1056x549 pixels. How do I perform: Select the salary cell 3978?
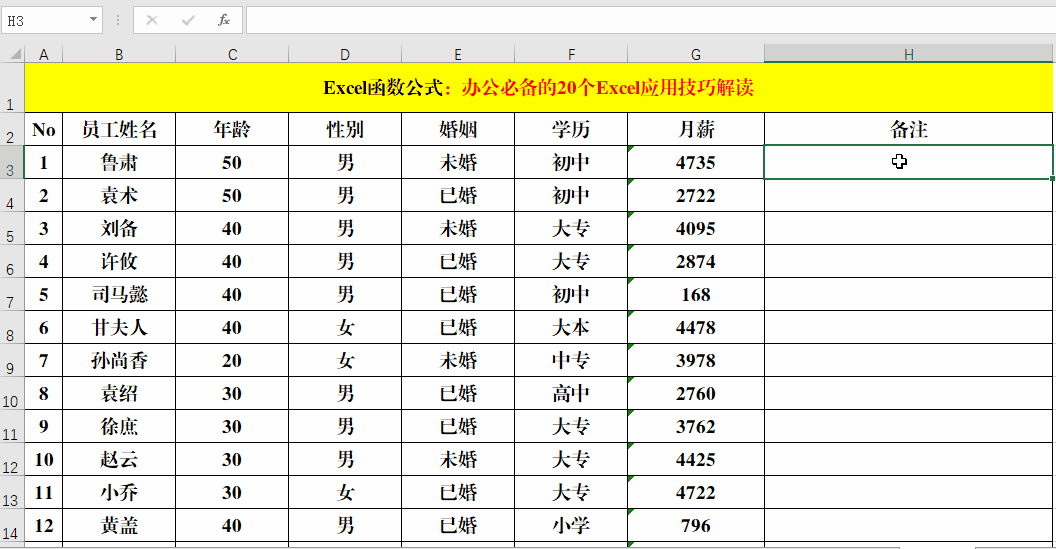[696, 360]
